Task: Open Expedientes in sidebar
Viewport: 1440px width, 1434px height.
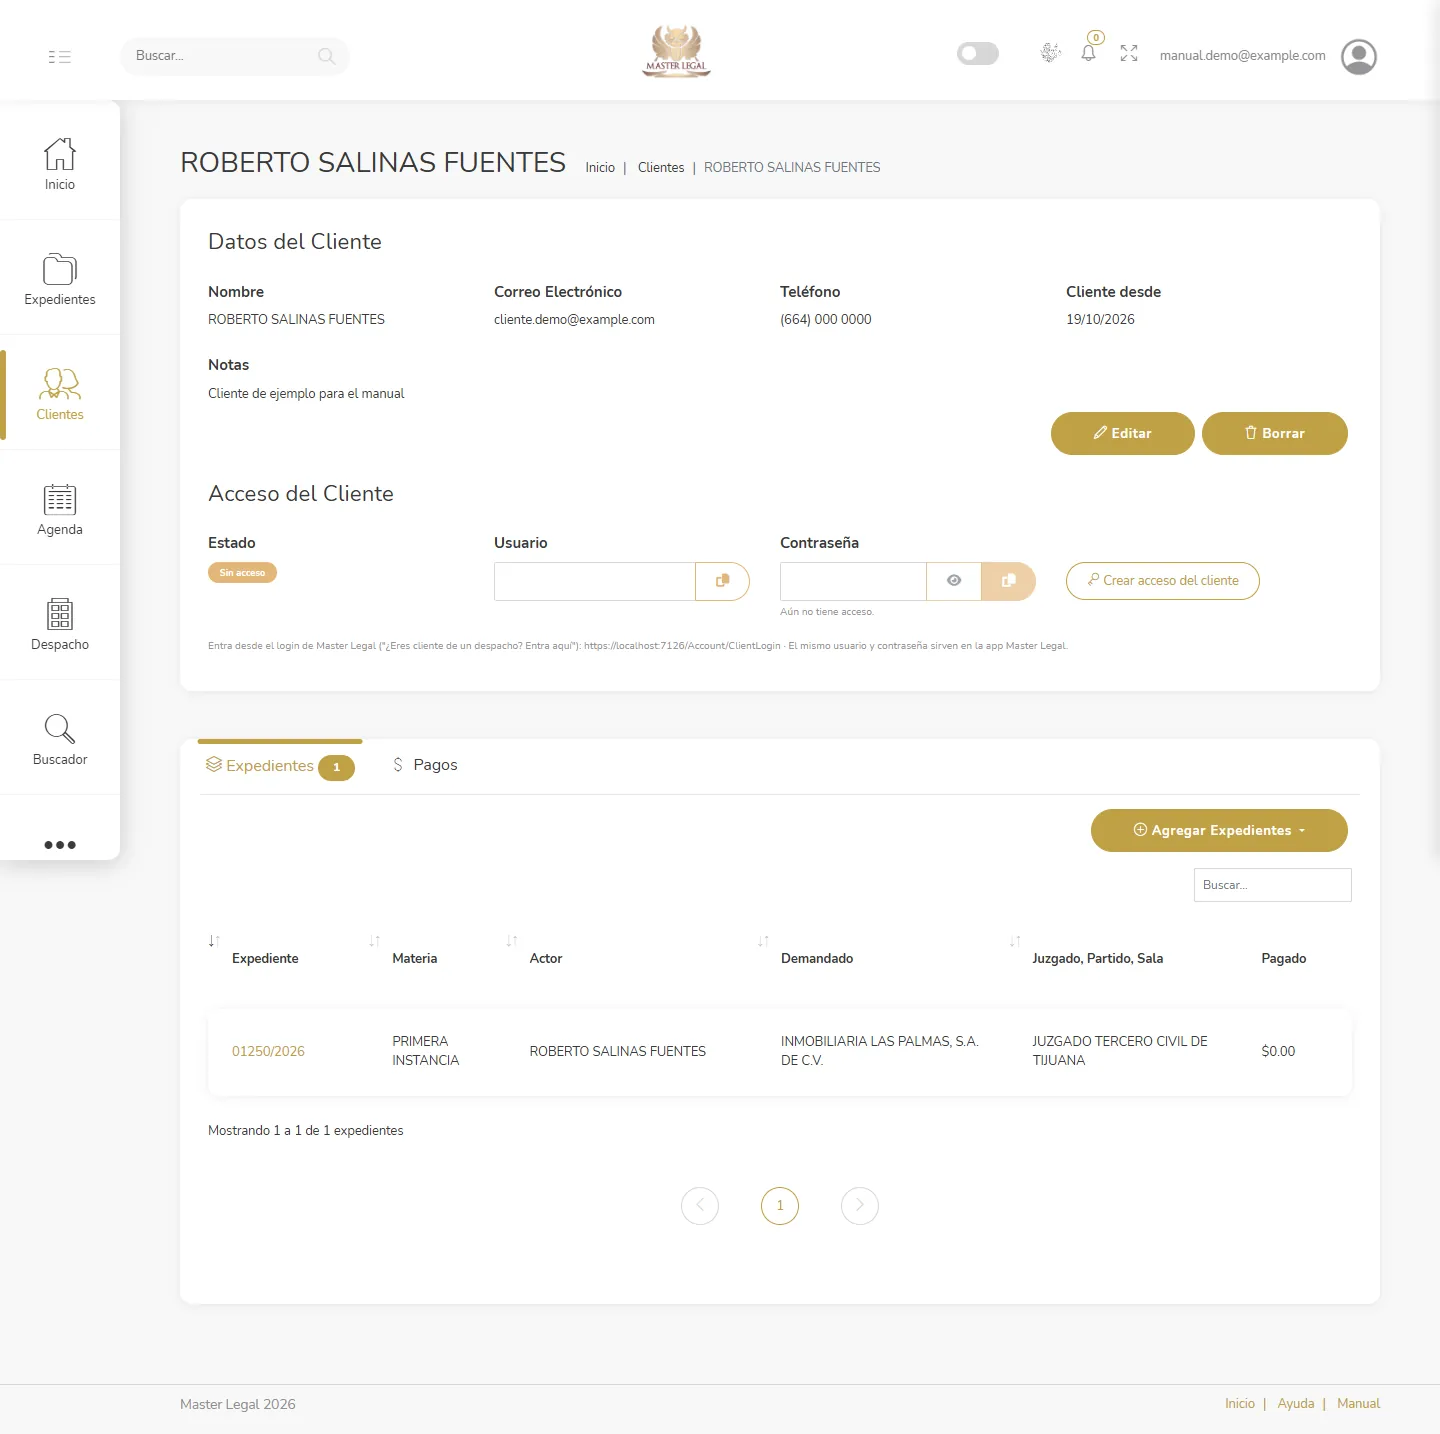Action: click(60, 278)
